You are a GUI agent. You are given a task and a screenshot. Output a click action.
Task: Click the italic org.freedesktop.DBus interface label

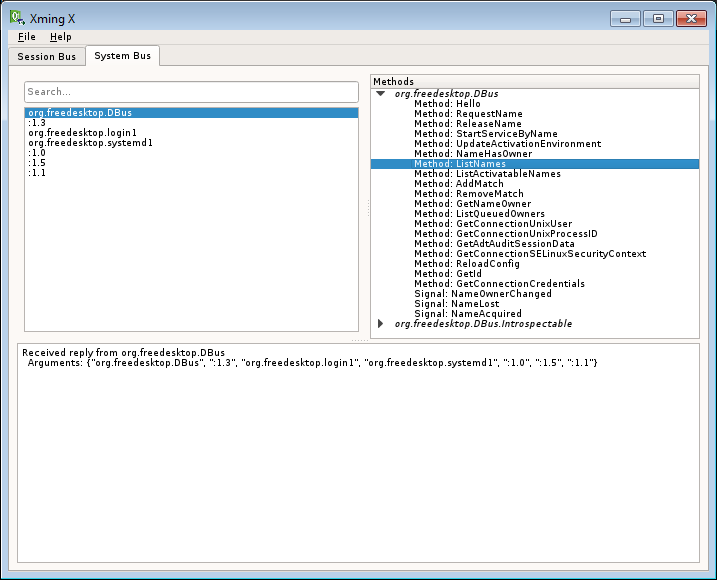446,94
